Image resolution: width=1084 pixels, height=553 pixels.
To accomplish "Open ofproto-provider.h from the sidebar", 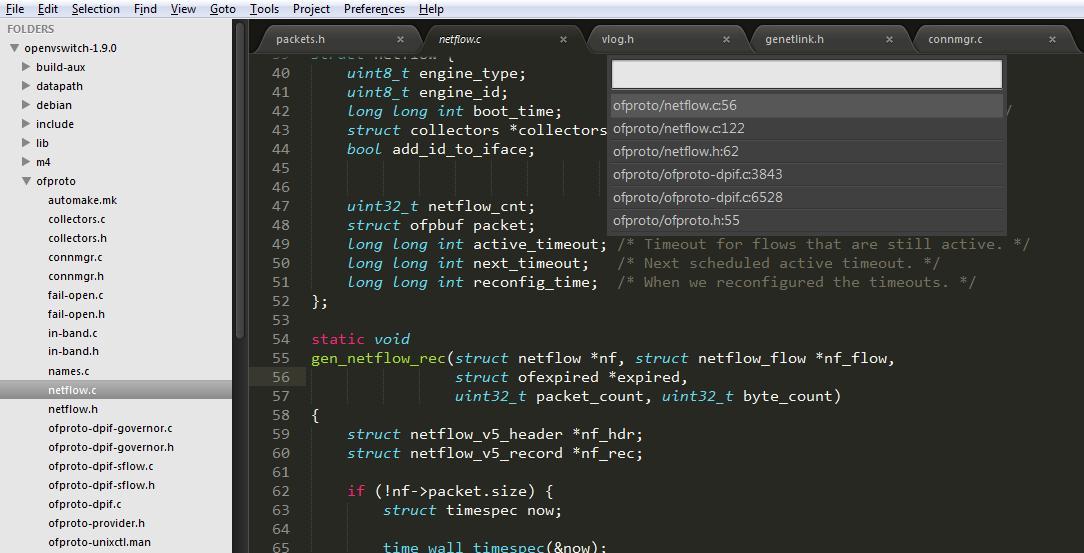I will coord(96,523).
